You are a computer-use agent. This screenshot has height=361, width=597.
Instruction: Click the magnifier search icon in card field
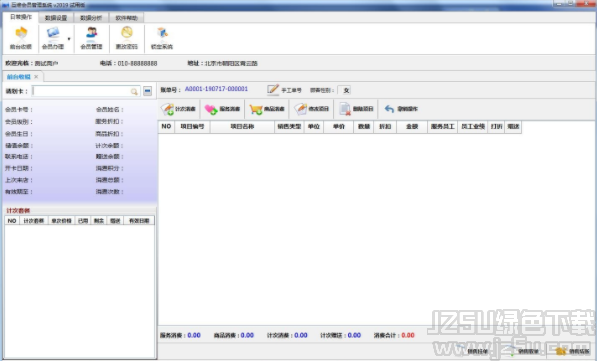tap(134, 91)
